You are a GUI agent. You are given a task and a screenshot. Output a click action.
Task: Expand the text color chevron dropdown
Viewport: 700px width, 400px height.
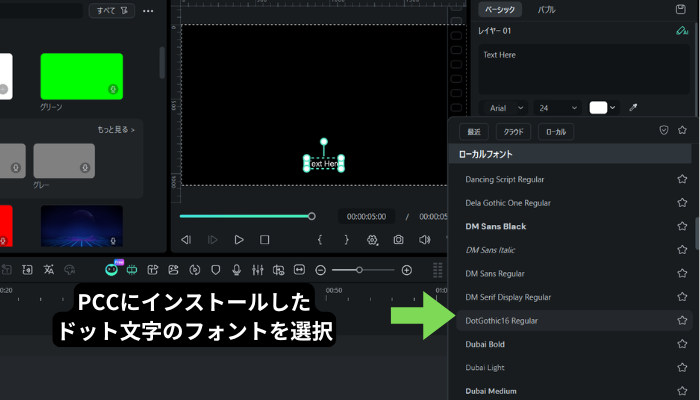[x=612, y=108]
